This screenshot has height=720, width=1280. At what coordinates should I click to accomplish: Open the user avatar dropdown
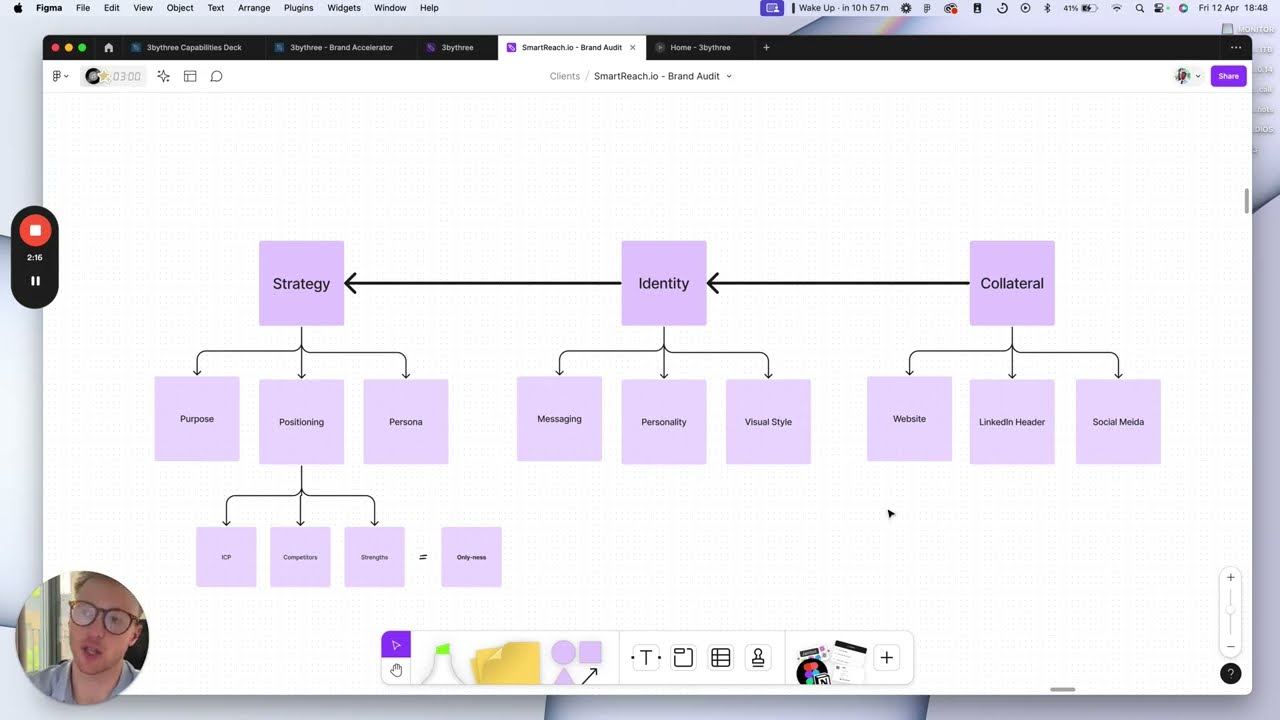click(1188, 76)
